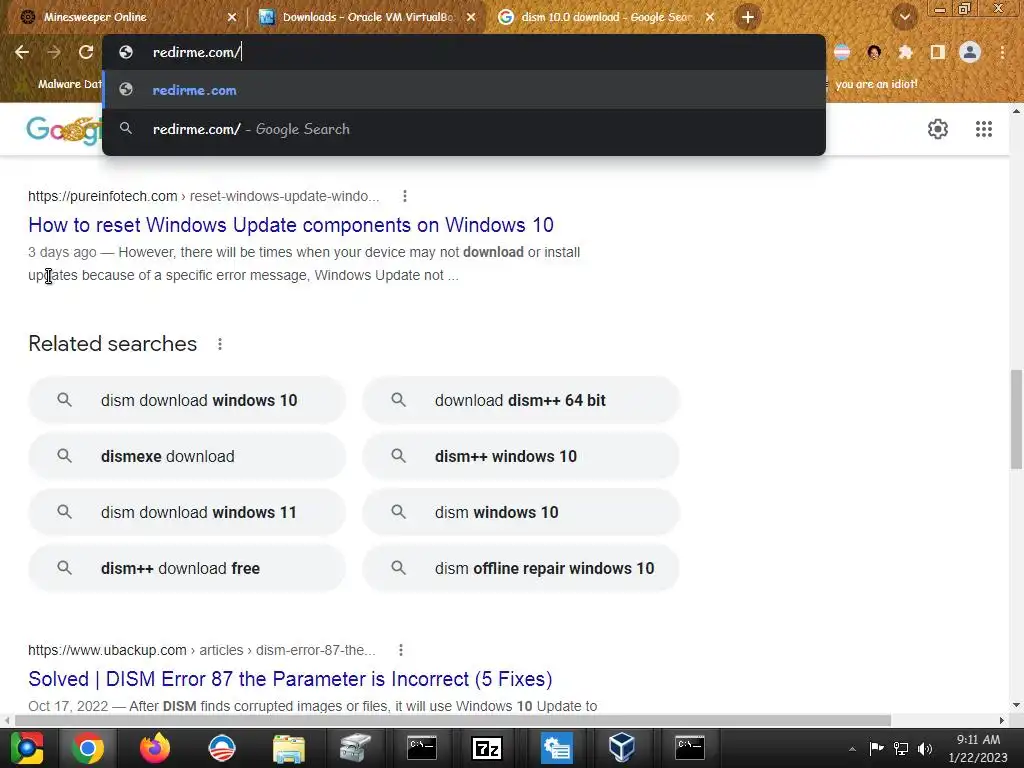Viewport: 1024px width, 768px height.
Task: Click the vertical scrollbar thumb
Action: (1016, 419)
